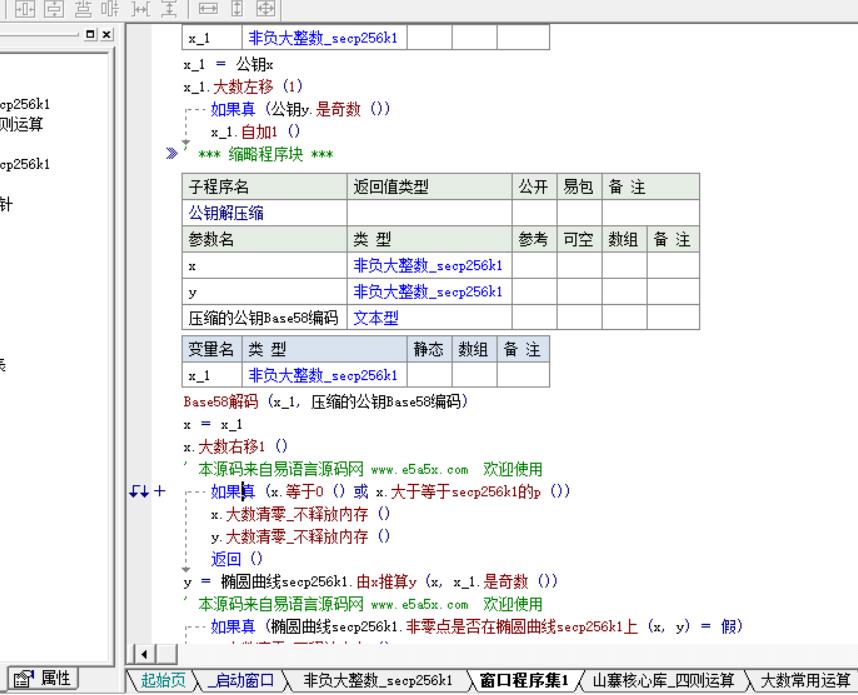The height and width of the screenshot is (695, 858).
Task: Click the x_1.大数左移 (1) line
Action: 243,86
